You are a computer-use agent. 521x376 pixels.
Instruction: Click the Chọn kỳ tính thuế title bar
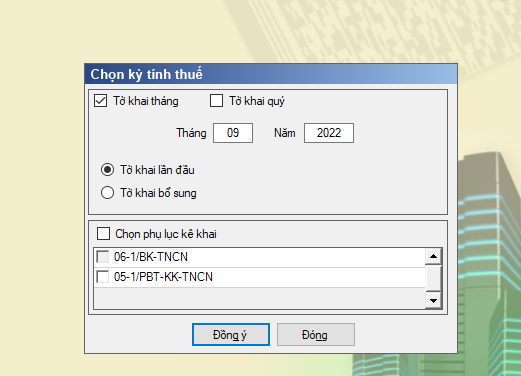click(x=271, y=74)
